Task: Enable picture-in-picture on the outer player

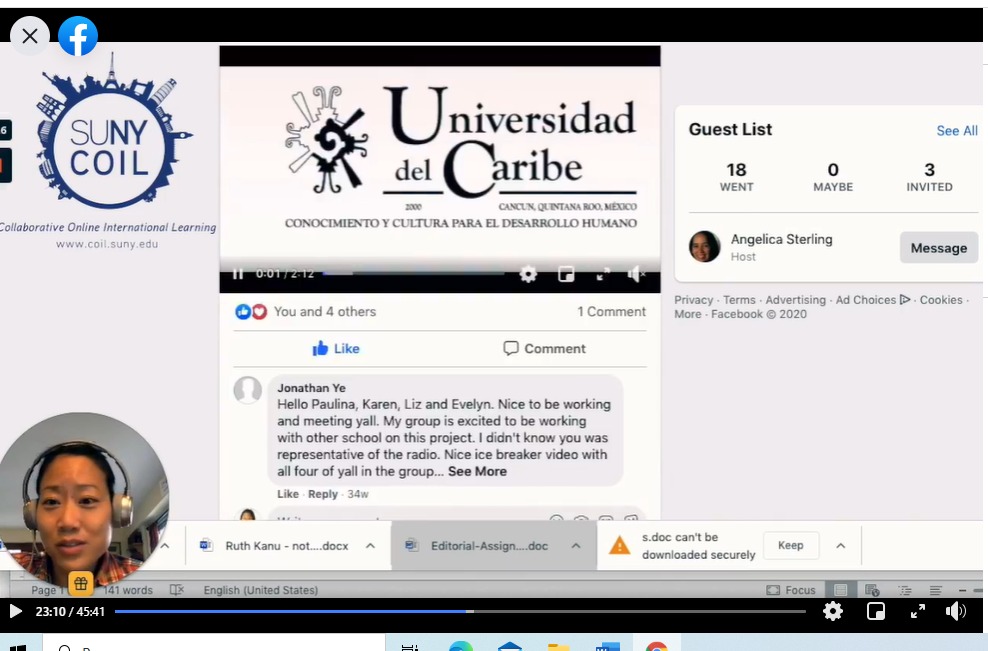Action: (876, 611)
